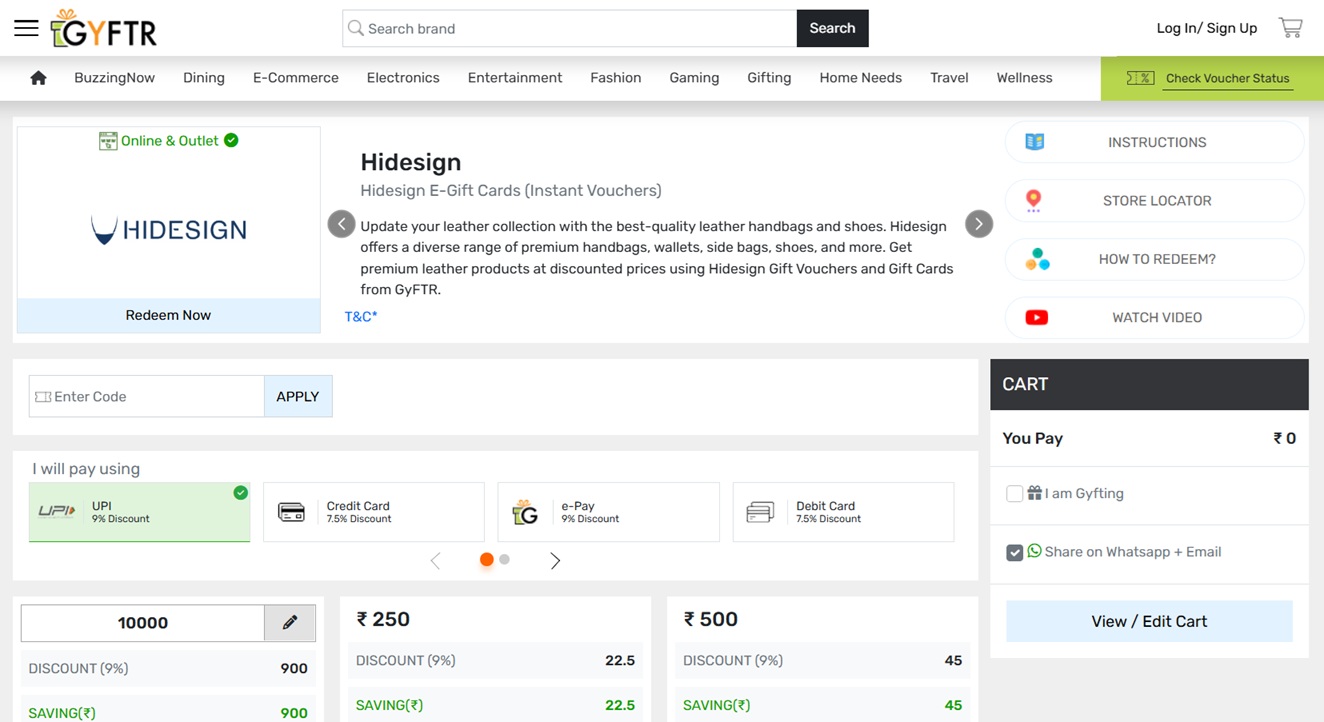Open the T&C* link
The image size is (1324, 722).
[361, 317]
